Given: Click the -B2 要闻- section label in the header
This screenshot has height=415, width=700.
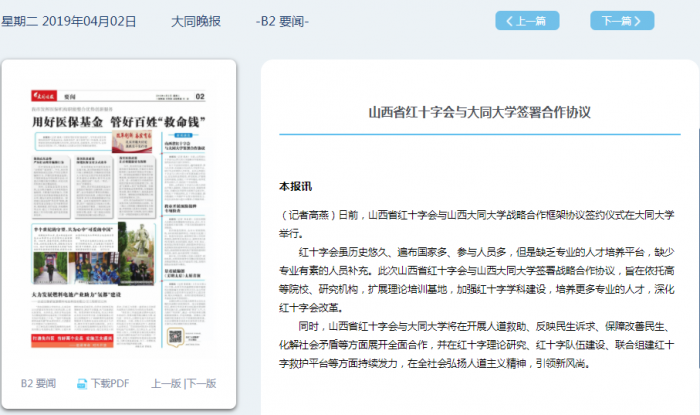Looking at the screenshot, I should [x=282, y=21].
